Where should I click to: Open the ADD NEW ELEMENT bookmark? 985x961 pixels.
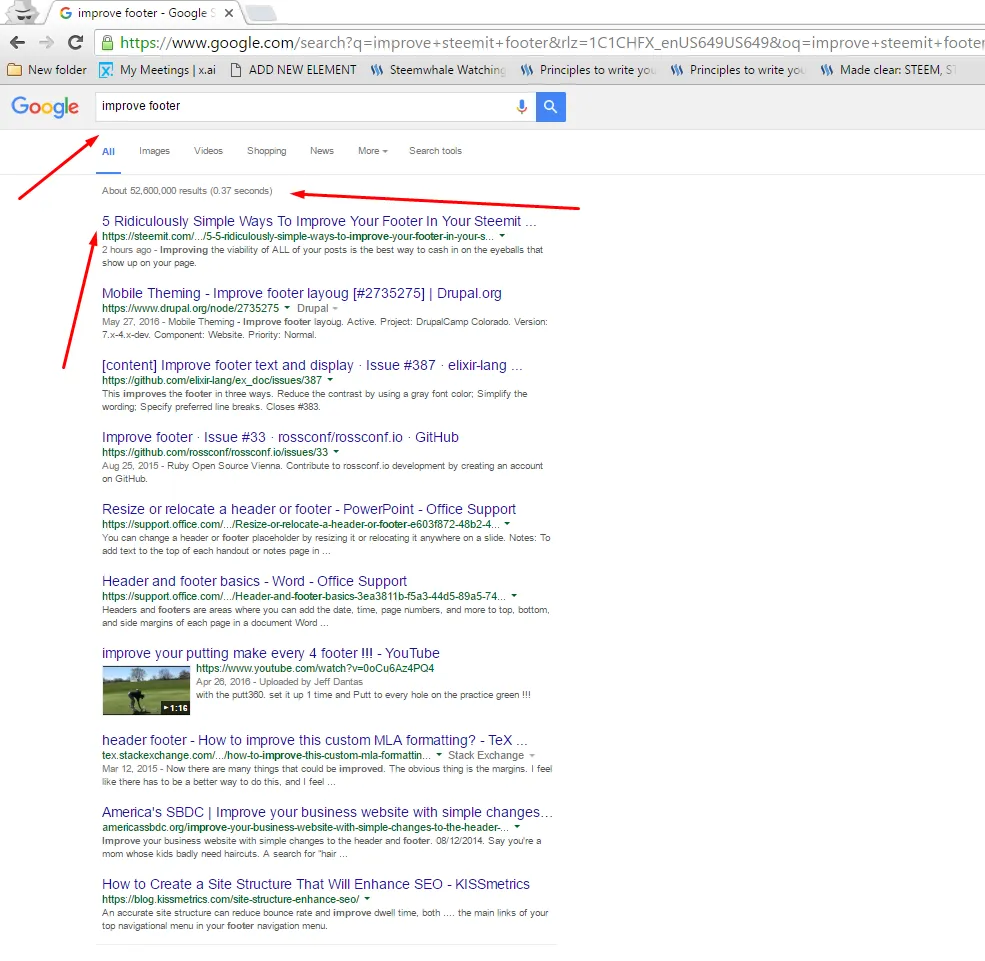coord(293,70)
